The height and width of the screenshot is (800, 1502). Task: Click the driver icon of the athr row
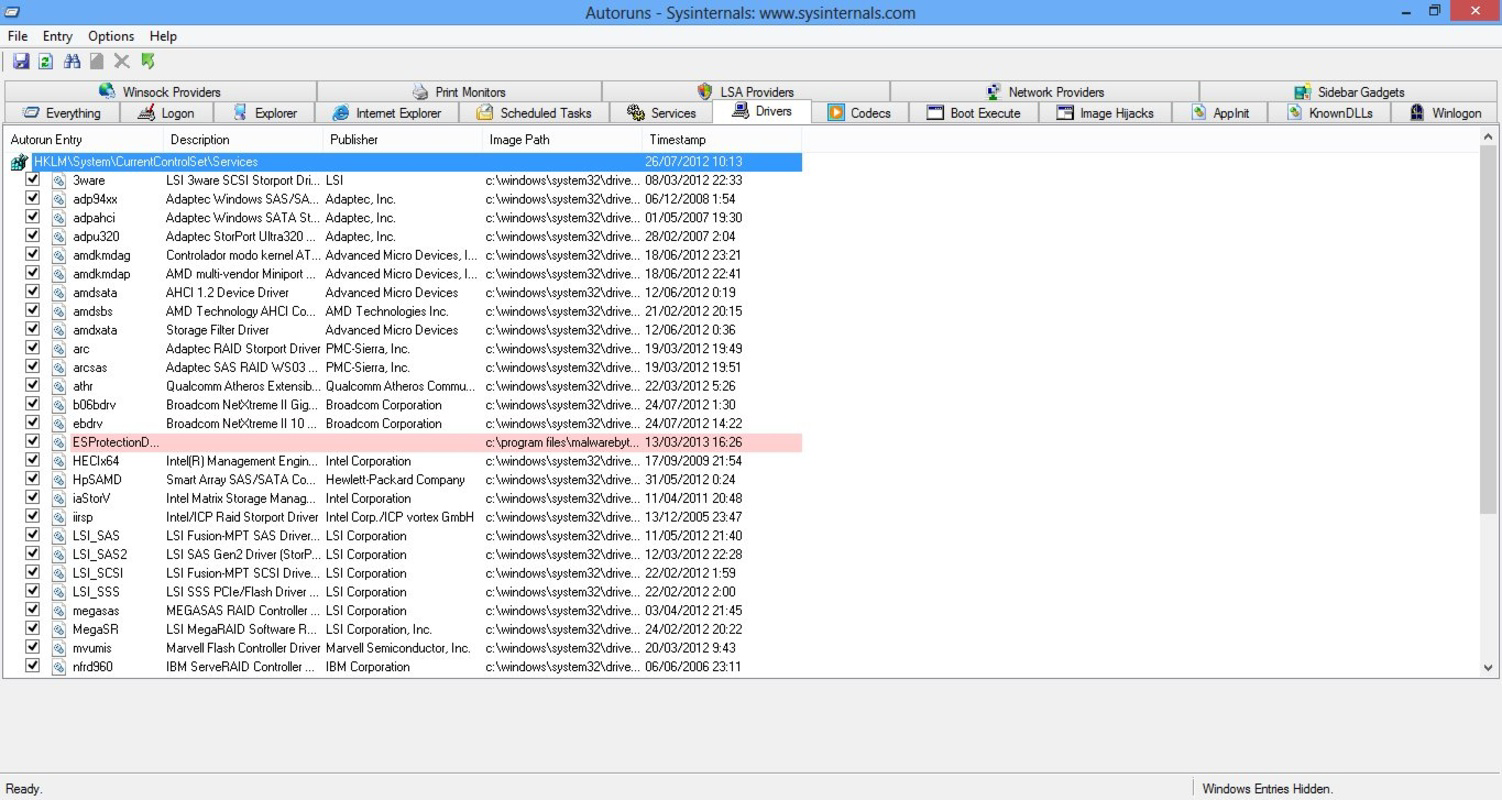(x=59, y=386)
